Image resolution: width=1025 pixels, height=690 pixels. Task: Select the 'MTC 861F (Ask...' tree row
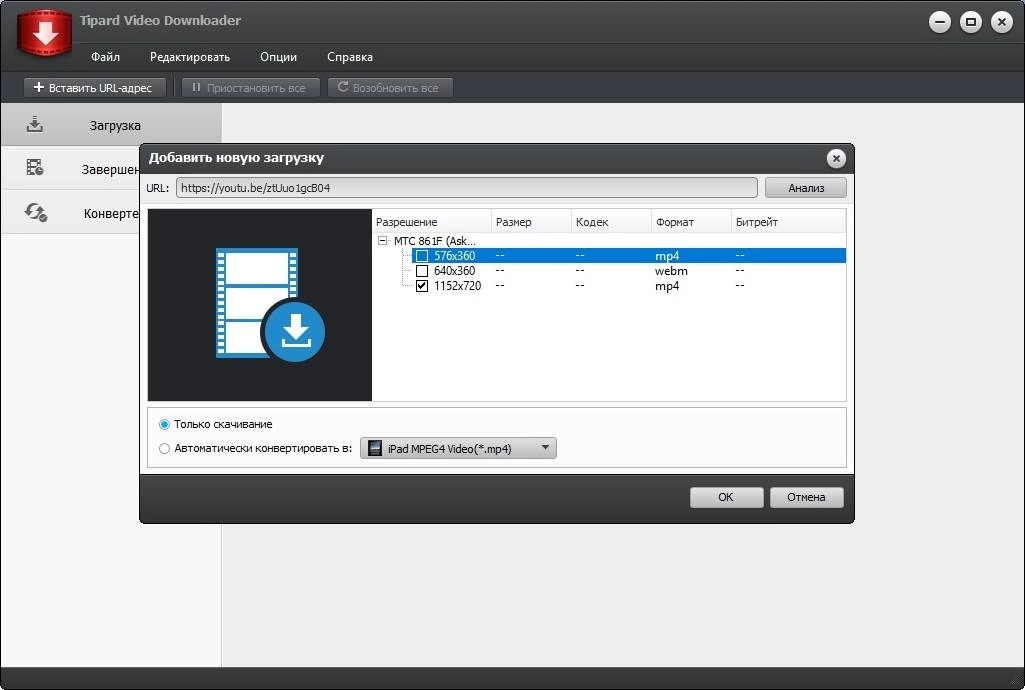tap(435, 240)
